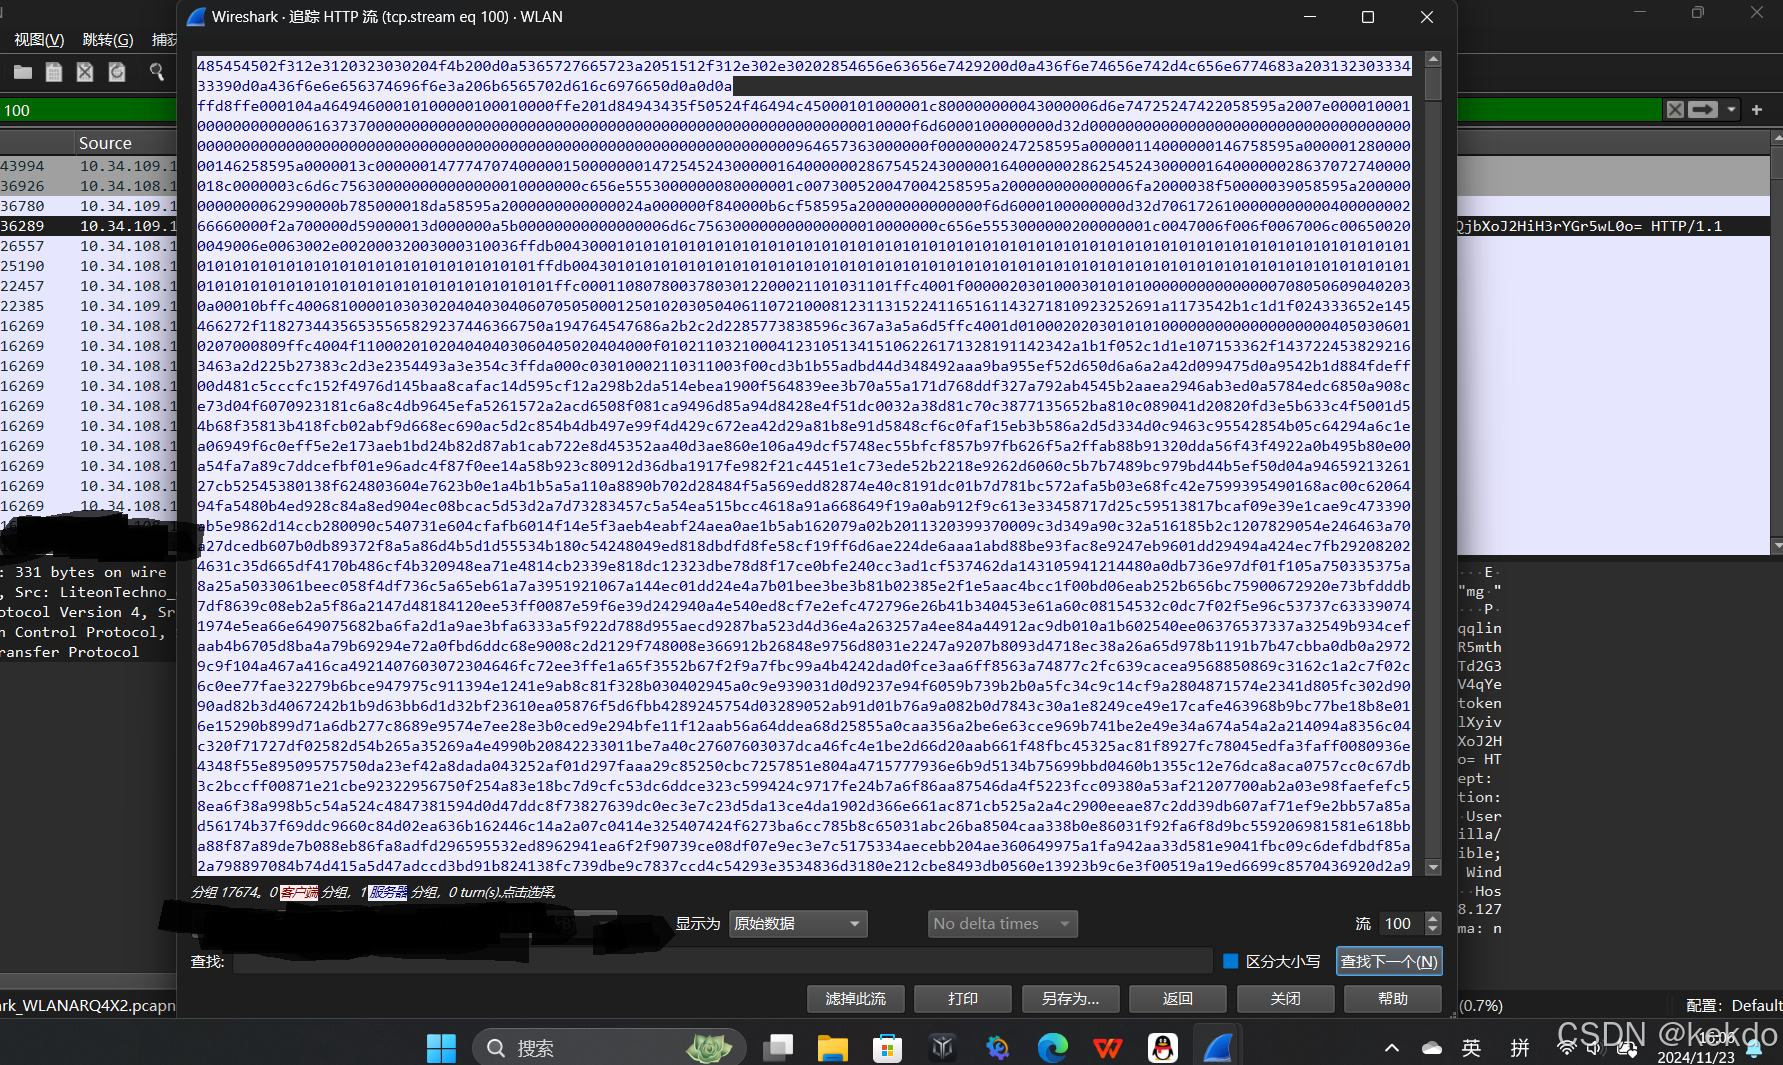Open notification bell in system tray
The height and width of the screenshot is (1065, 1783).
(1754, 1048)
